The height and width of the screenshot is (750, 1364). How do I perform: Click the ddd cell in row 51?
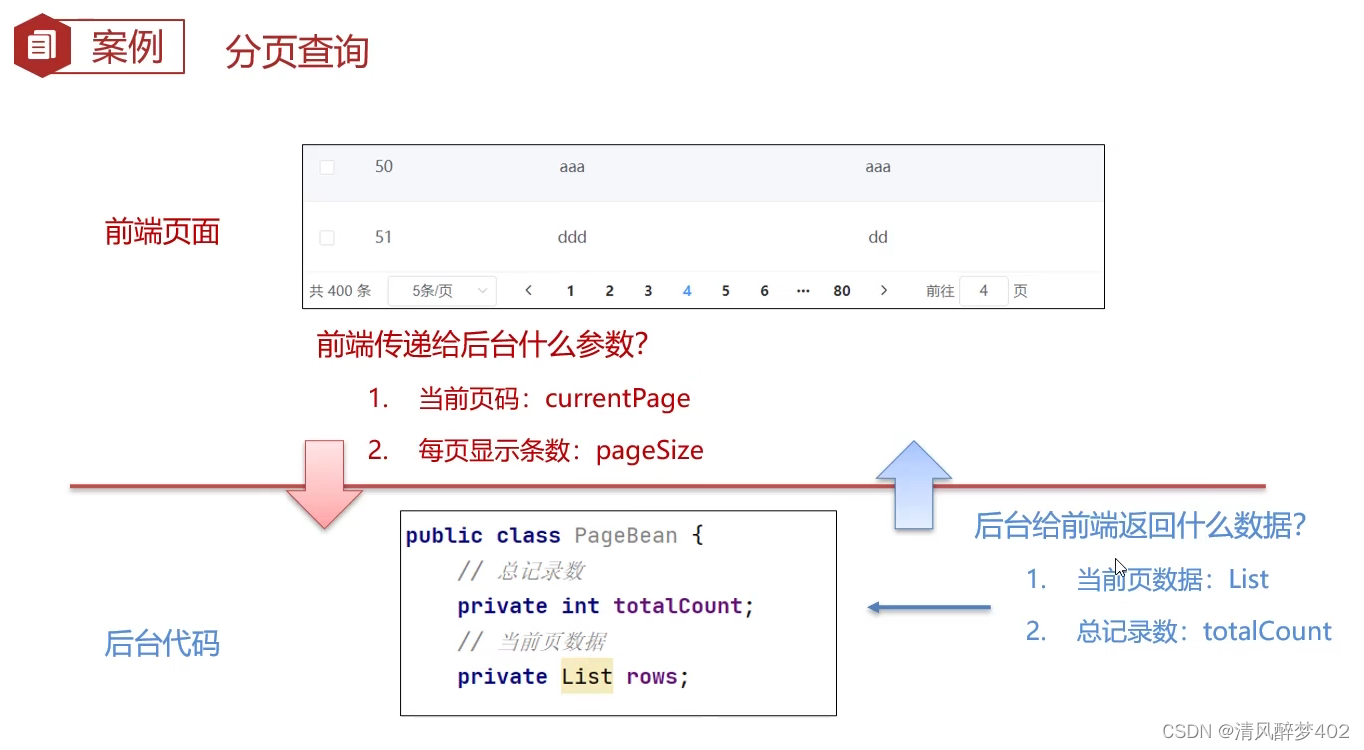click(x=572, y=238)
